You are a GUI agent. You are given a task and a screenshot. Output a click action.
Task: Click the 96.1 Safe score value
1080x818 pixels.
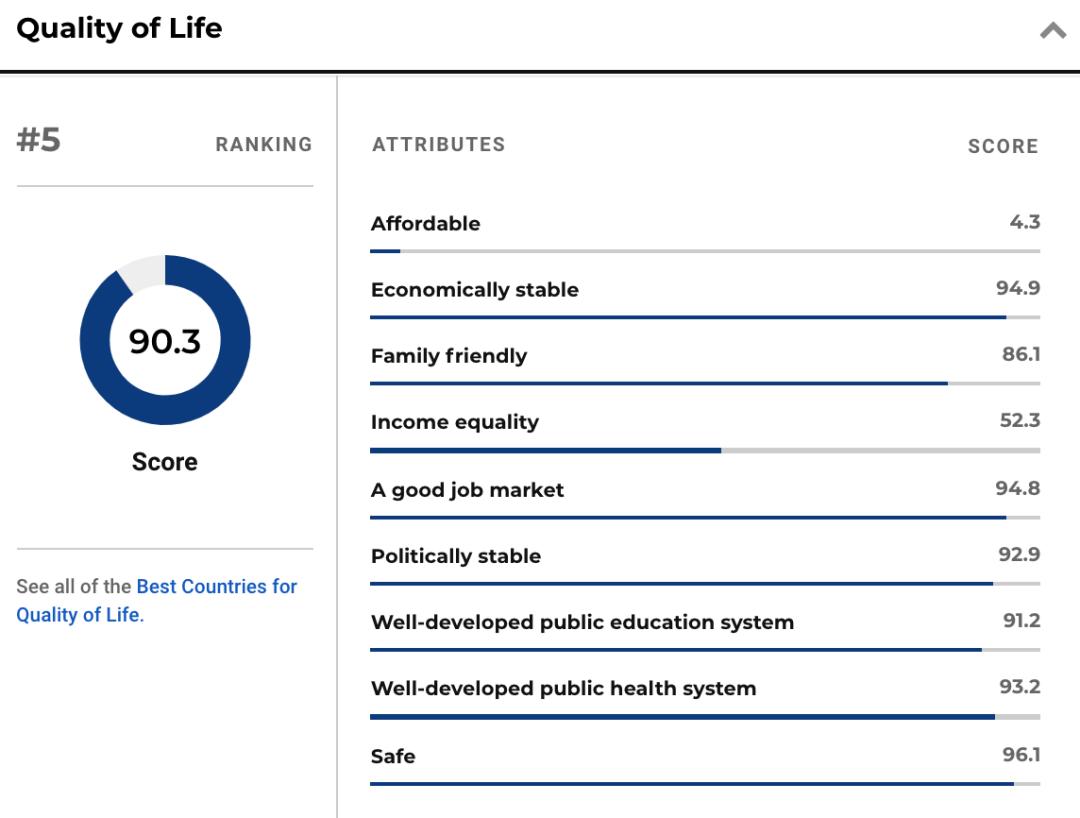1021,755
